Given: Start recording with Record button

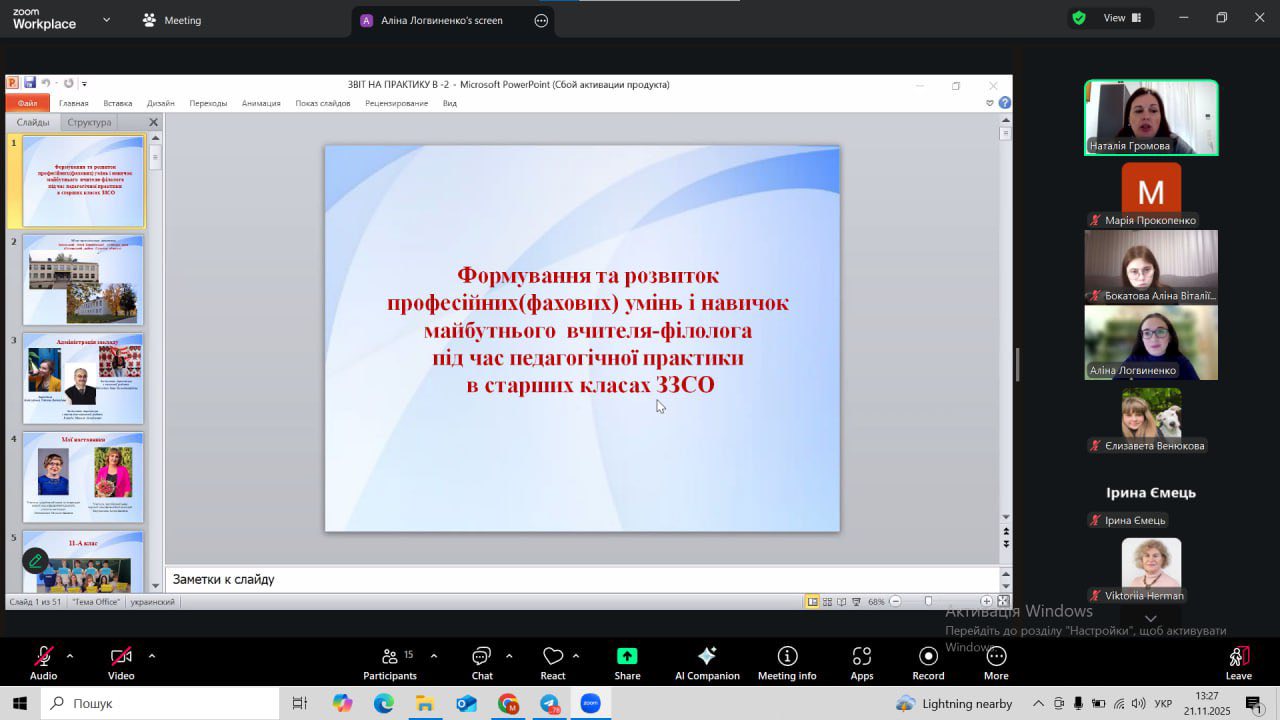Looking at the screenshot, I should 928,663.
